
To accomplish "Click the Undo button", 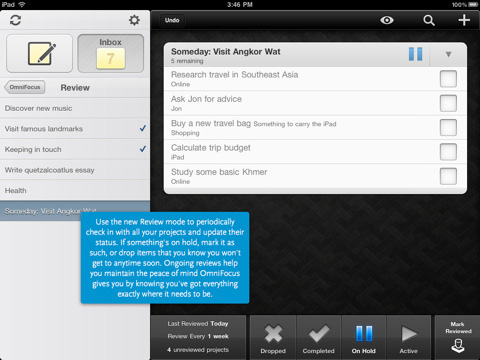I will [x=172, y=20].
